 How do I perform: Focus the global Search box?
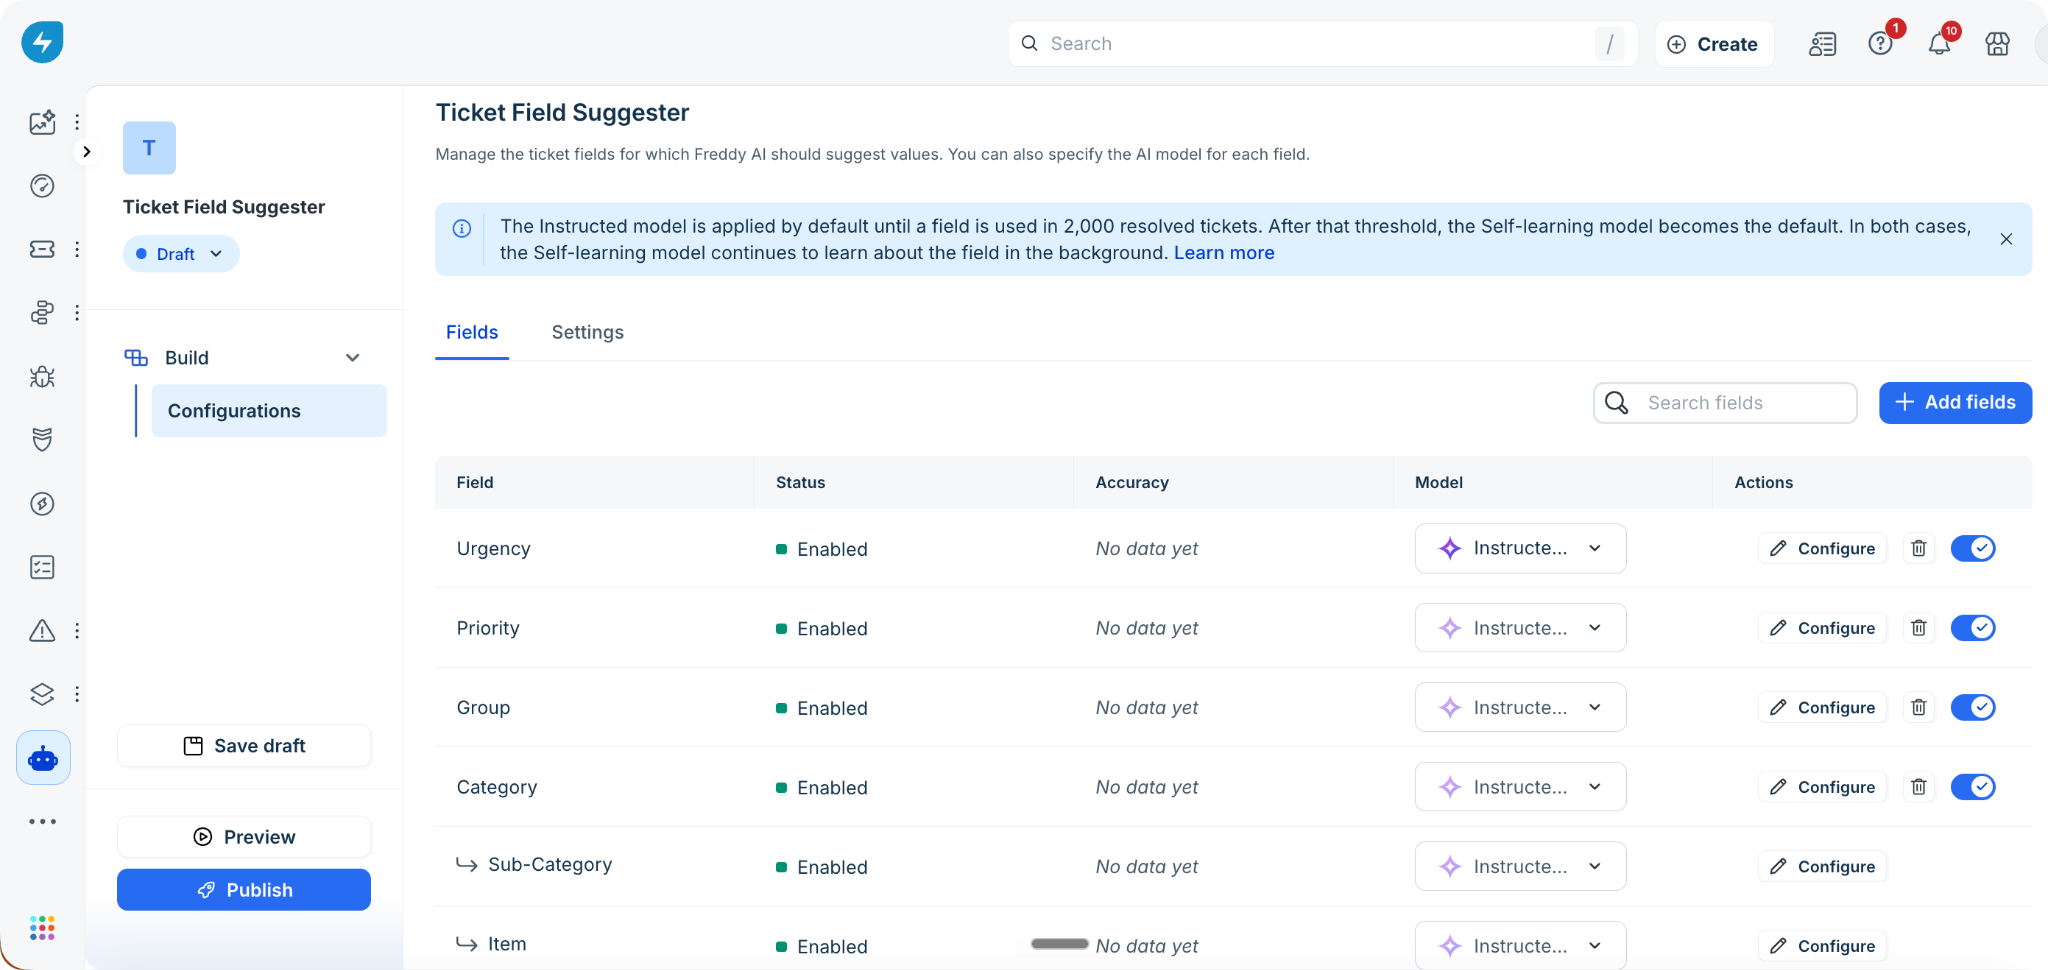tap(1322, 44)
